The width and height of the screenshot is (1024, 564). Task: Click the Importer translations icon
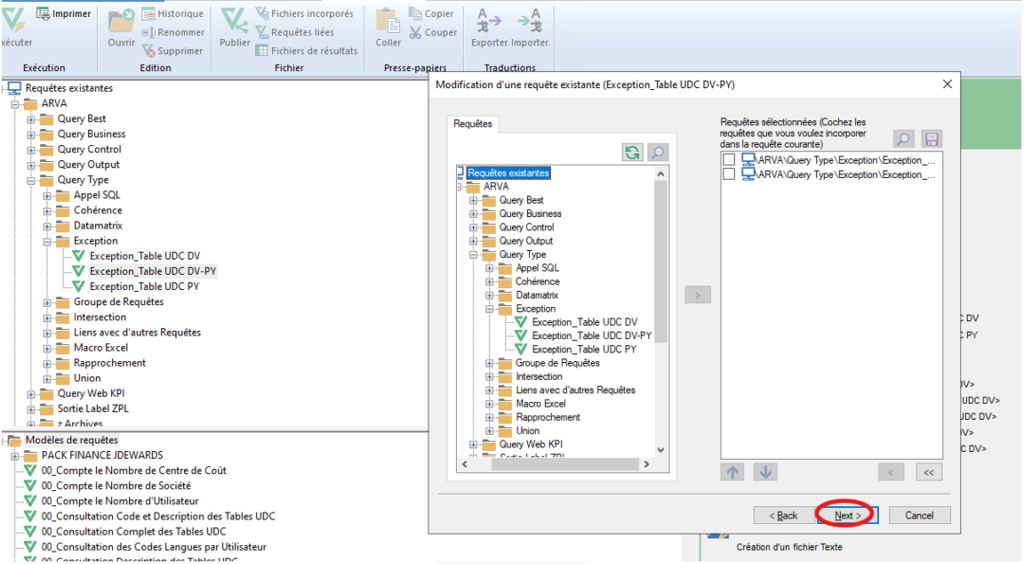[x=529, y=22]
